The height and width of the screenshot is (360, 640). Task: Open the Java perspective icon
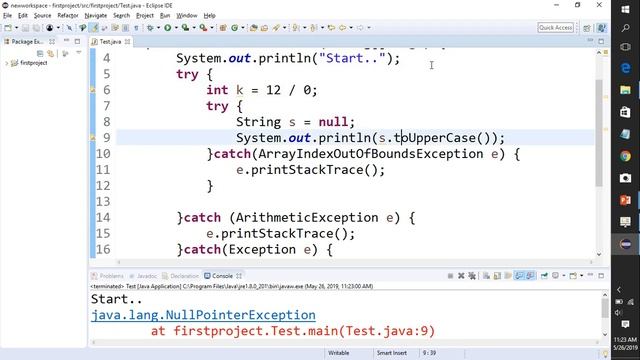coord(601,28)
